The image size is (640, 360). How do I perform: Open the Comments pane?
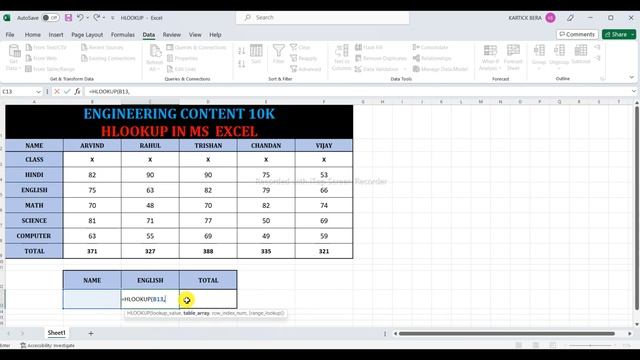coord(577,35)
